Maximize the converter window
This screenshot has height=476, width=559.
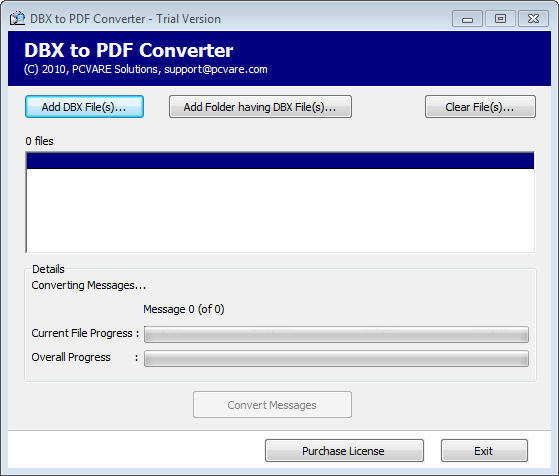coord(500,19)
